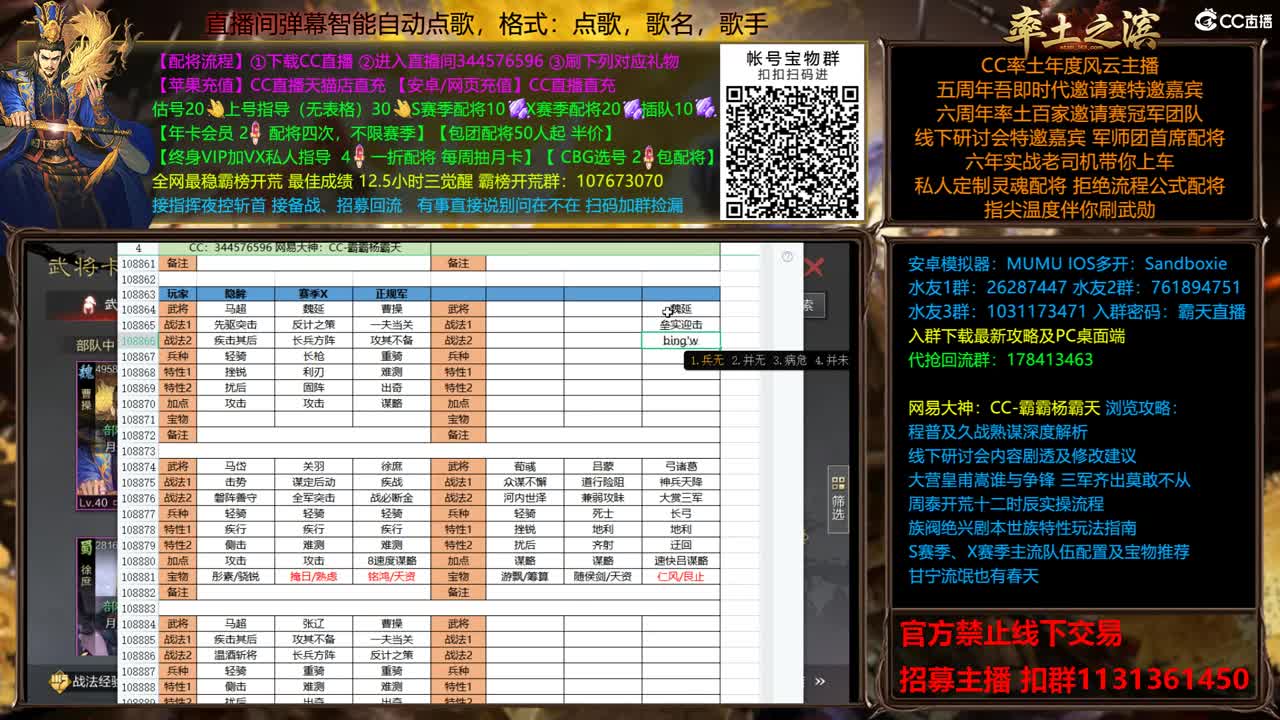Image resolution: width=1280 pixels, height=720 pixels.
Task: Close the game panel with red X
Action: pyautogui.click(x=814, y=267)
